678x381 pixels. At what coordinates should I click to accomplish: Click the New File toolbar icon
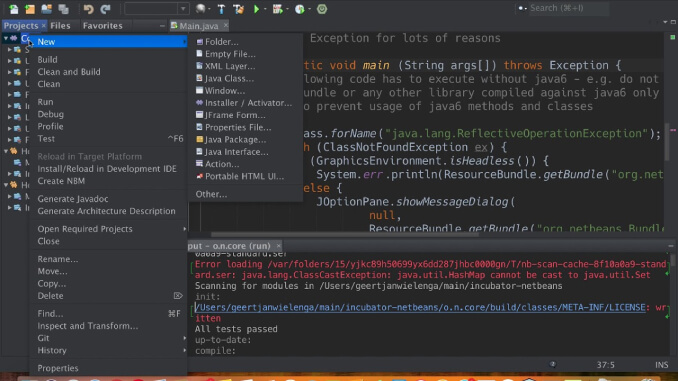pyautogui.click(x=13, y=9)
